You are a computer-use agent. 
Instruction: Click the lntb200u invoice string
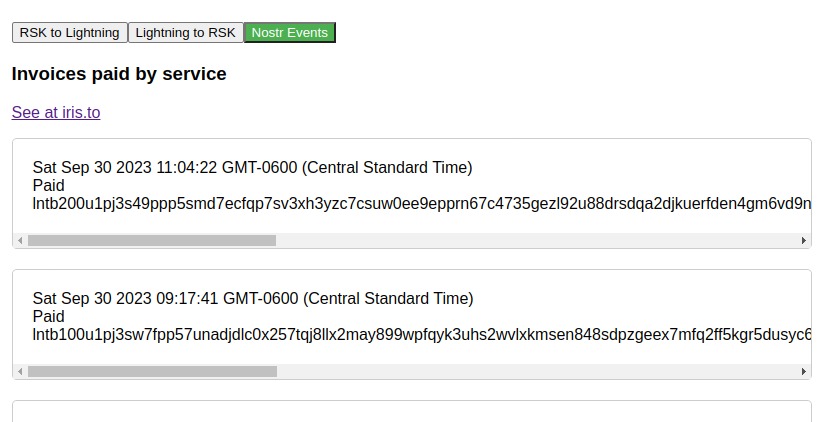(422, 204)
